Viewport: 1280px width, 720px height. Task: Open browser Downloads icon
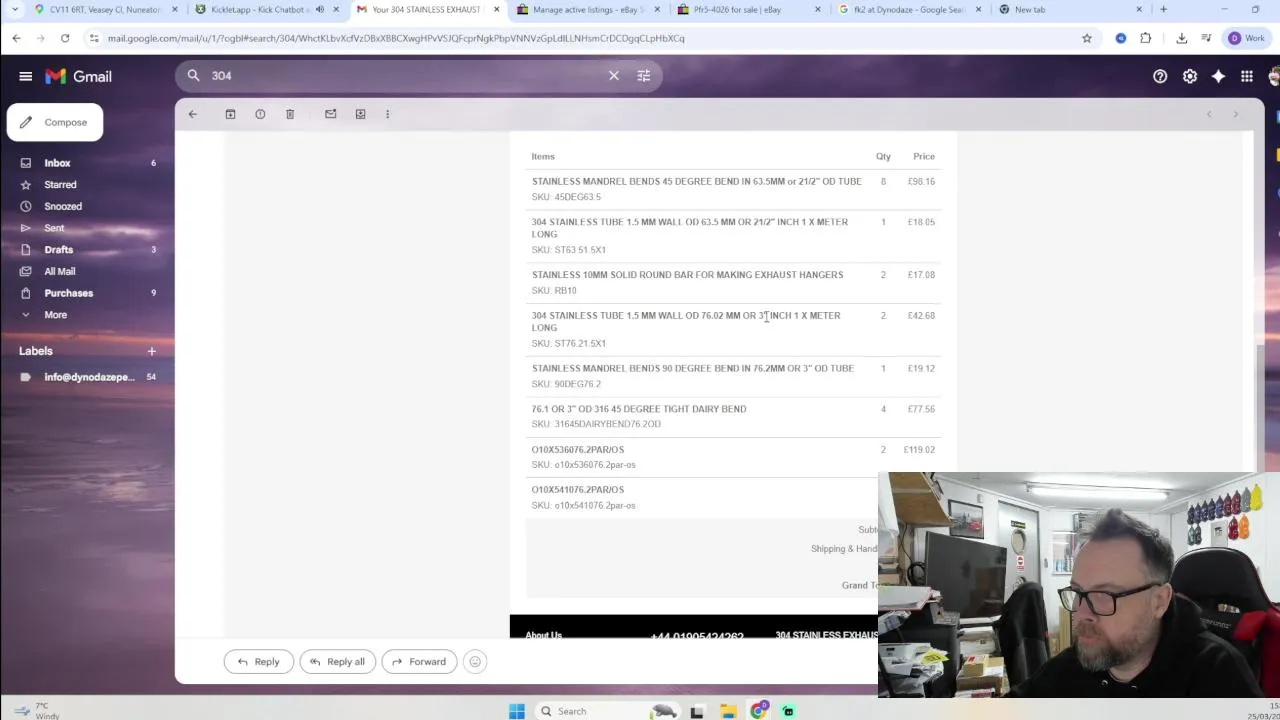point(1181,38)
